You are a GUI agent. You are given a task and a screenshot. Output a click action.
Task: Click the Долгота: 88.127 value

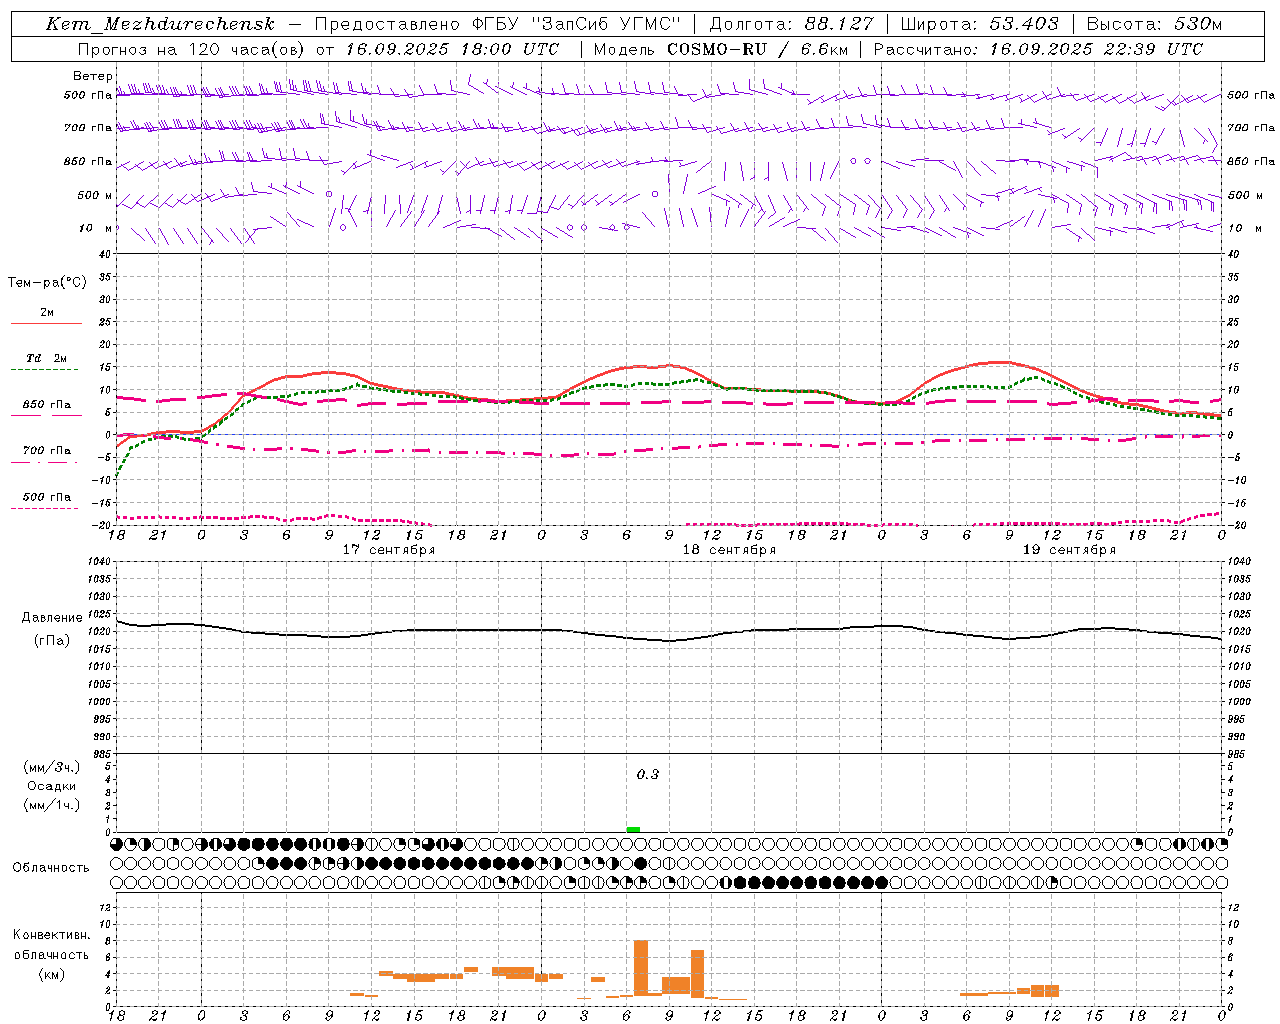pos(791,24)
